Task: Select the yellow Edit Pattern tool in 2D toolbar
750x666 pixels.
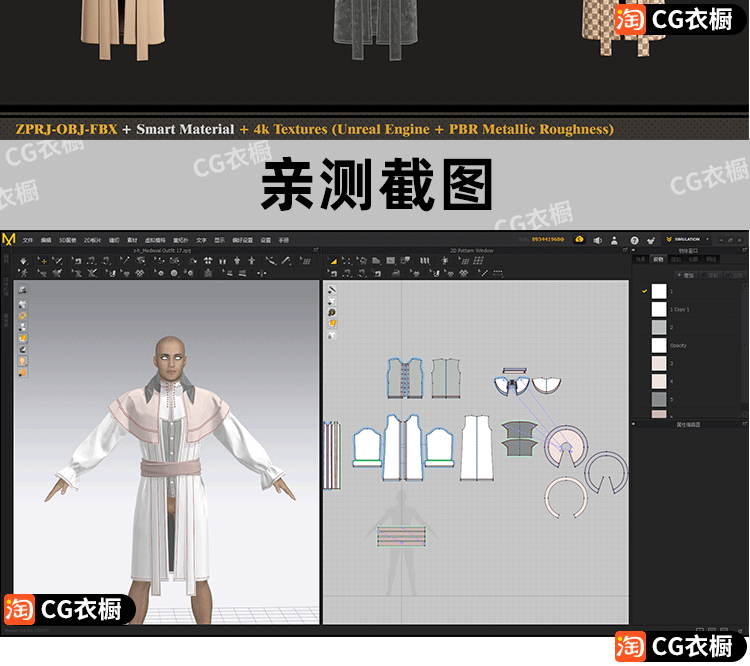Action: click(x=333, y=261)
